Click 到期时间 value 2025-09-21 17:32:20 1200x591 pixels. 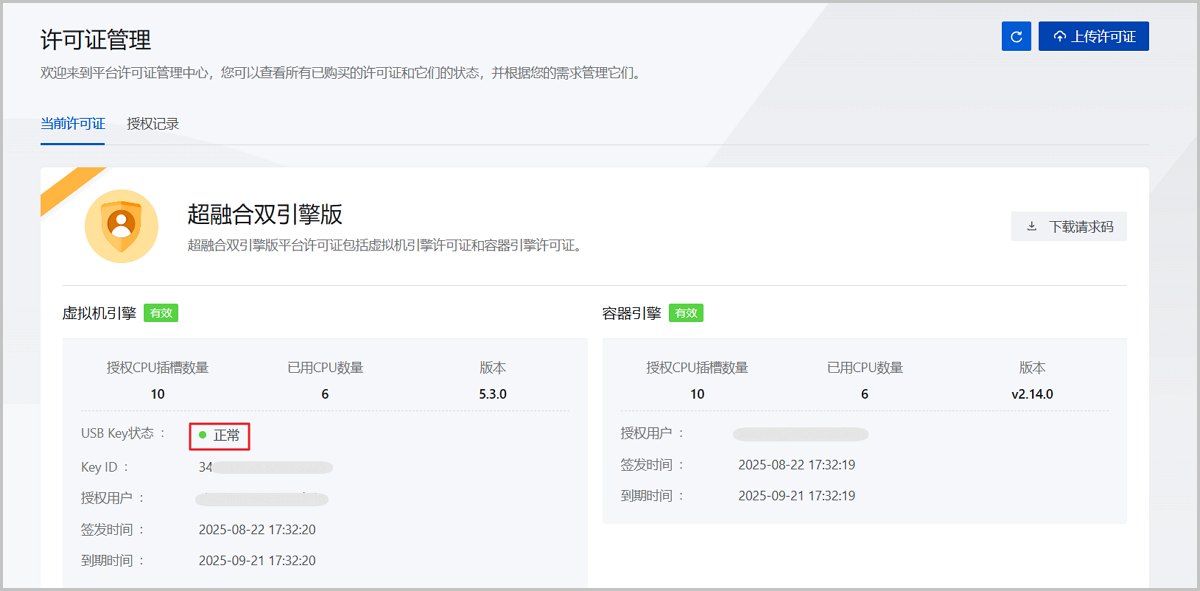[x=257, y=561]
